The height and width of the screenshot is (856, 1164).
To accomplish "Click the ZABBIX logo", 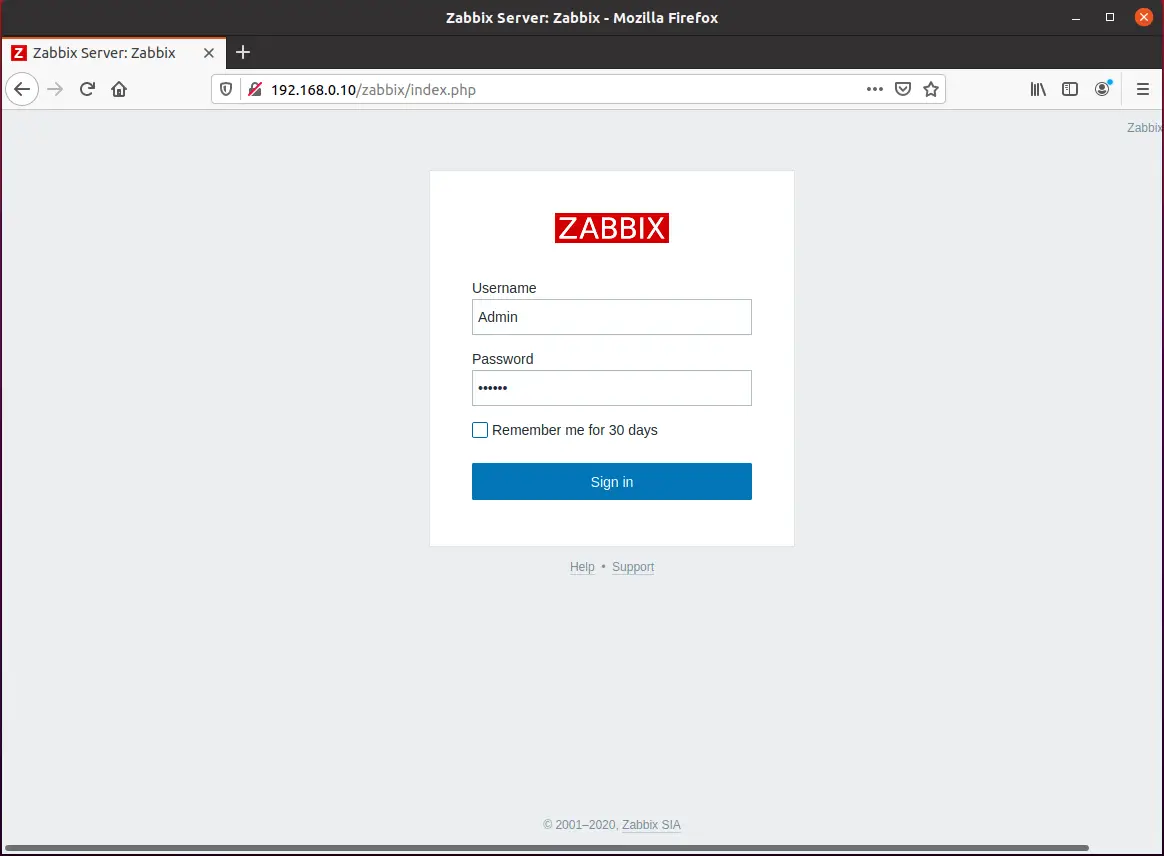I will point(612,228).
